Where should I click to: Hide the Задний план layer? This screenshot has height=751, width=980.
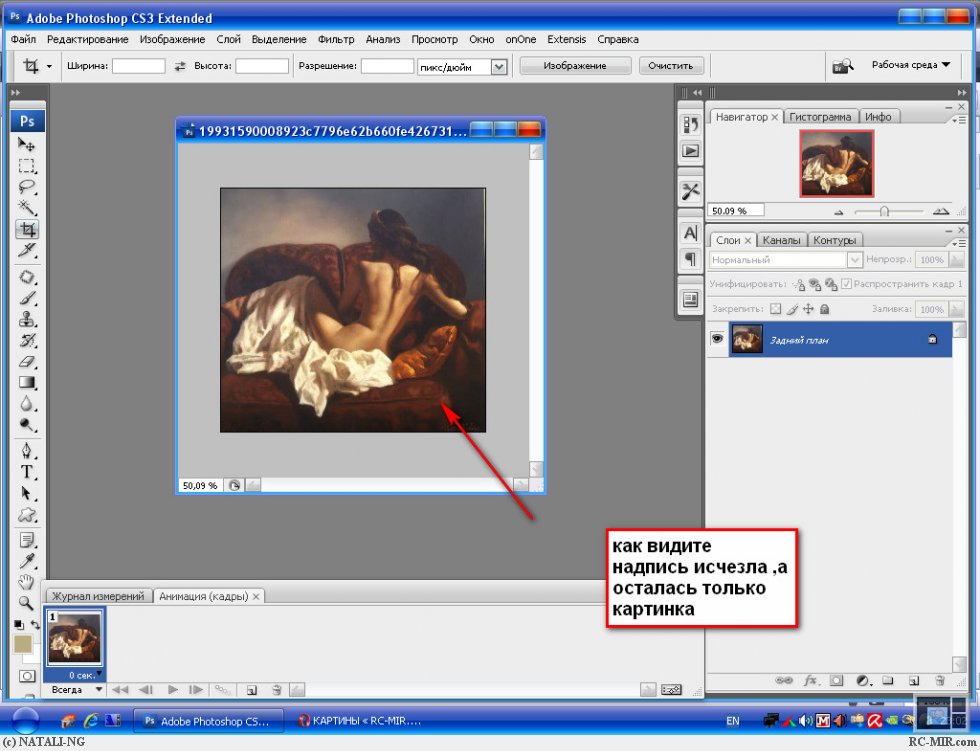717,339
